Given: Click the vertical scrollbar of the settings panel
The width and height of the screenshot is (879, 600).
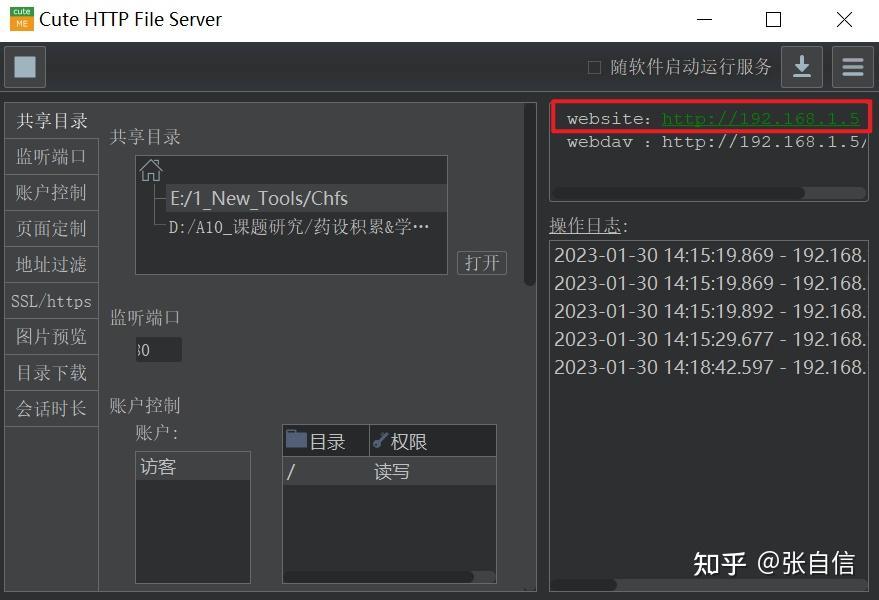Looking at the screenshot, I should tap(529, 194).
